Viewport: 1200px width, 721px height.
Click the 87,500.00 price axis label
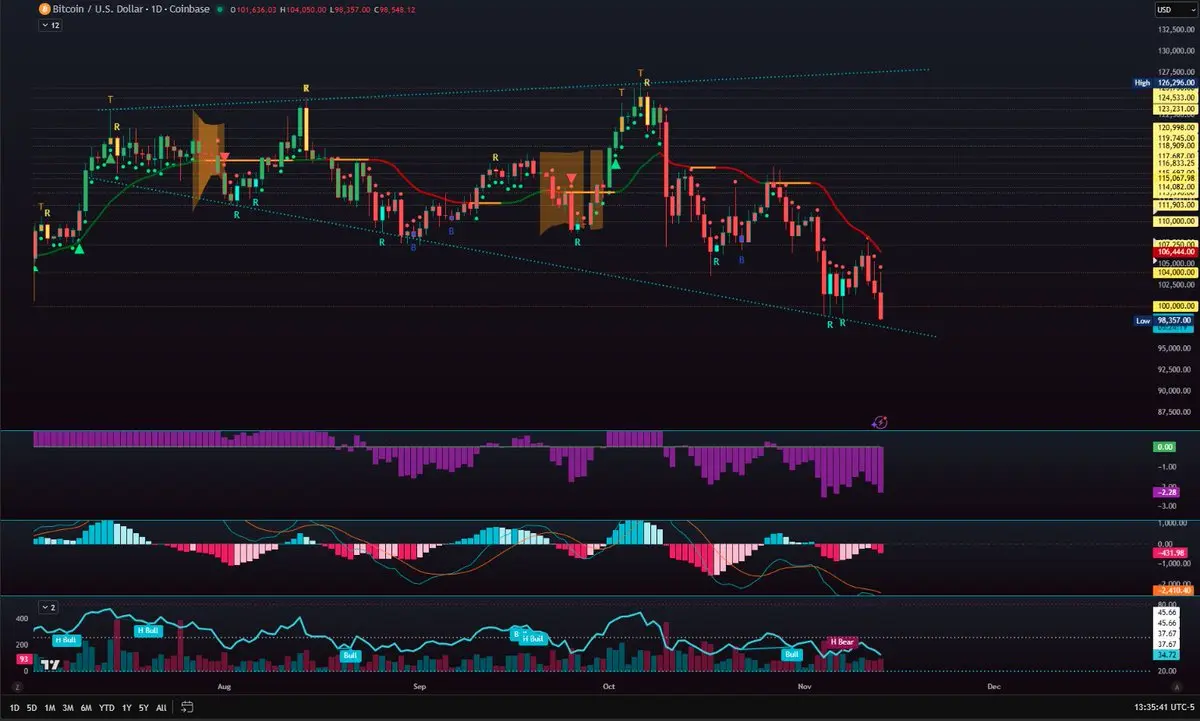point(1176,412)
